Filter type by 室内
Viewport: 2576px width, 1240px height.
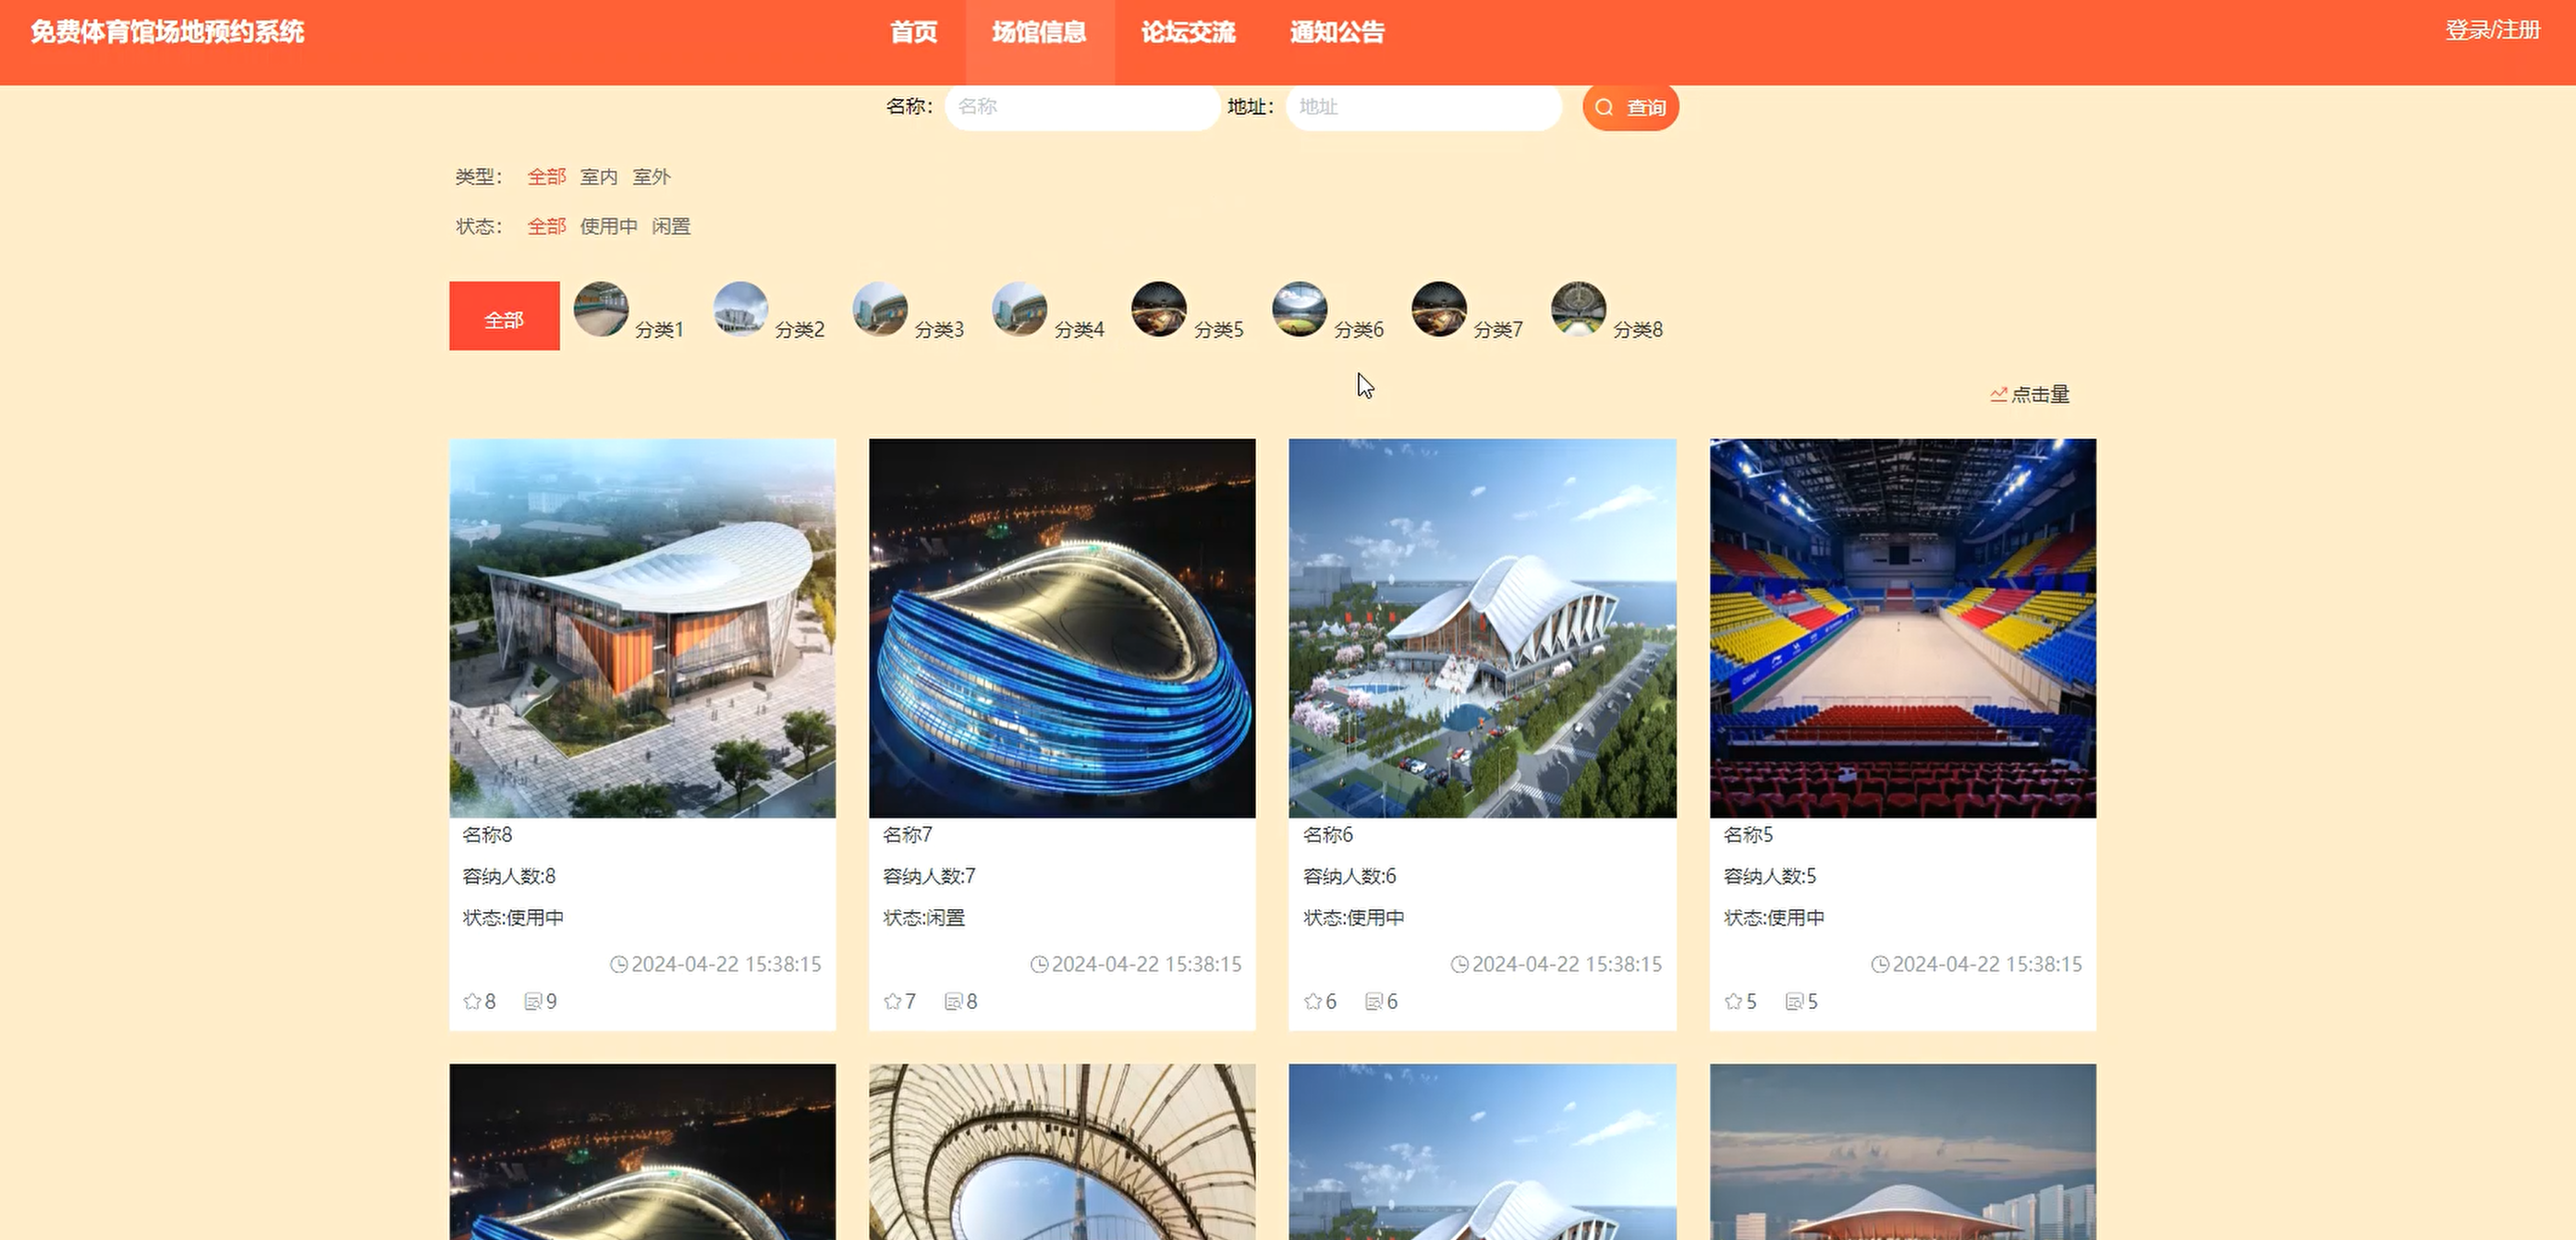click(x=598, y=177)
